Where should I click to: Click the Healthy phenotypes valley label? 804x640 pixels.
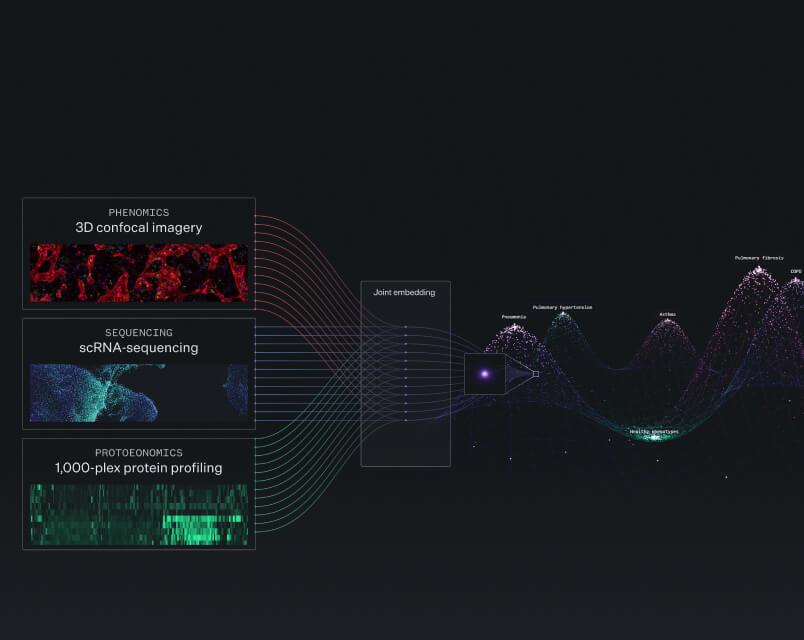pyautogui.click(x=654, y=432)
